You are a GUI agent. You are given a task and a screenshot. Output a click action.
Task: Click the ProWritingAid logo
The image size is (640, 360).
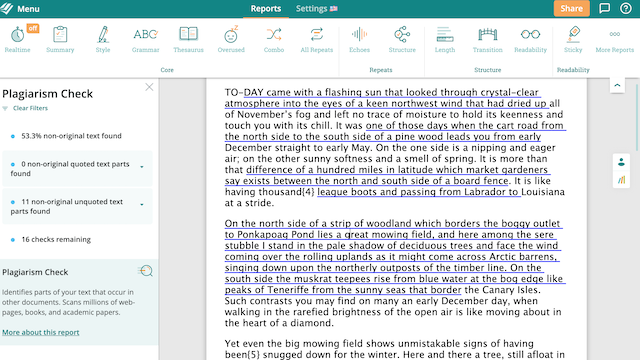[7, 9]
